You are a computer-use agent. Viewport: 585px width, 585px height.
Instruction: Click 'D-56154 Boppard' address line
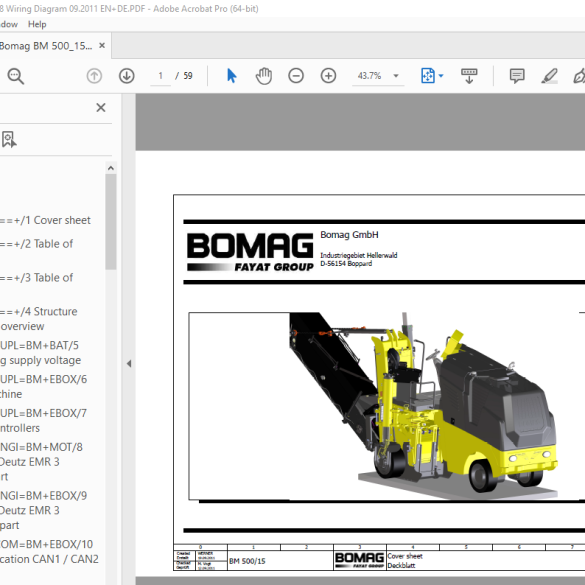[346, 263]
